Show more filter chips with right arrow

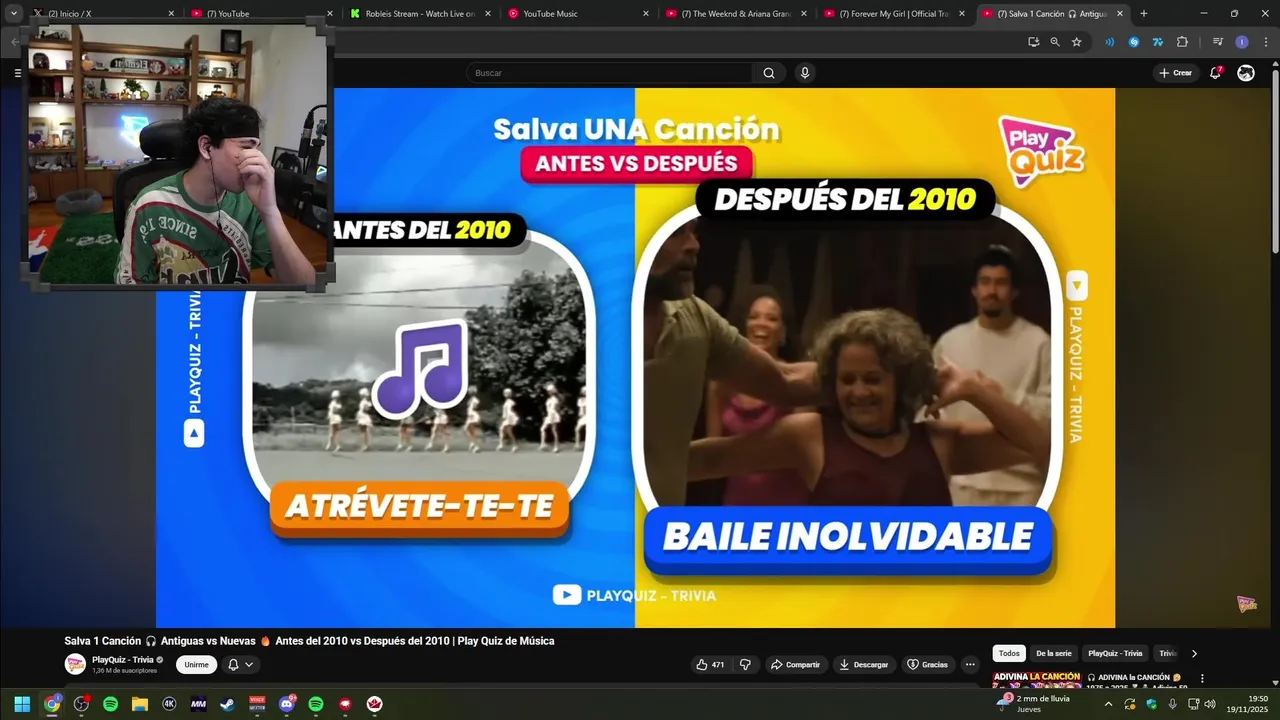pyautogui.click(x=1194, y=653)
